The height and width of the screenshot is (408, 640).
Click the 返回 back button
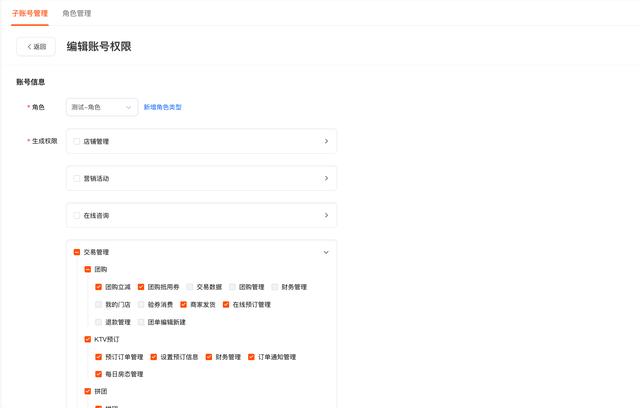click(36, 47)
